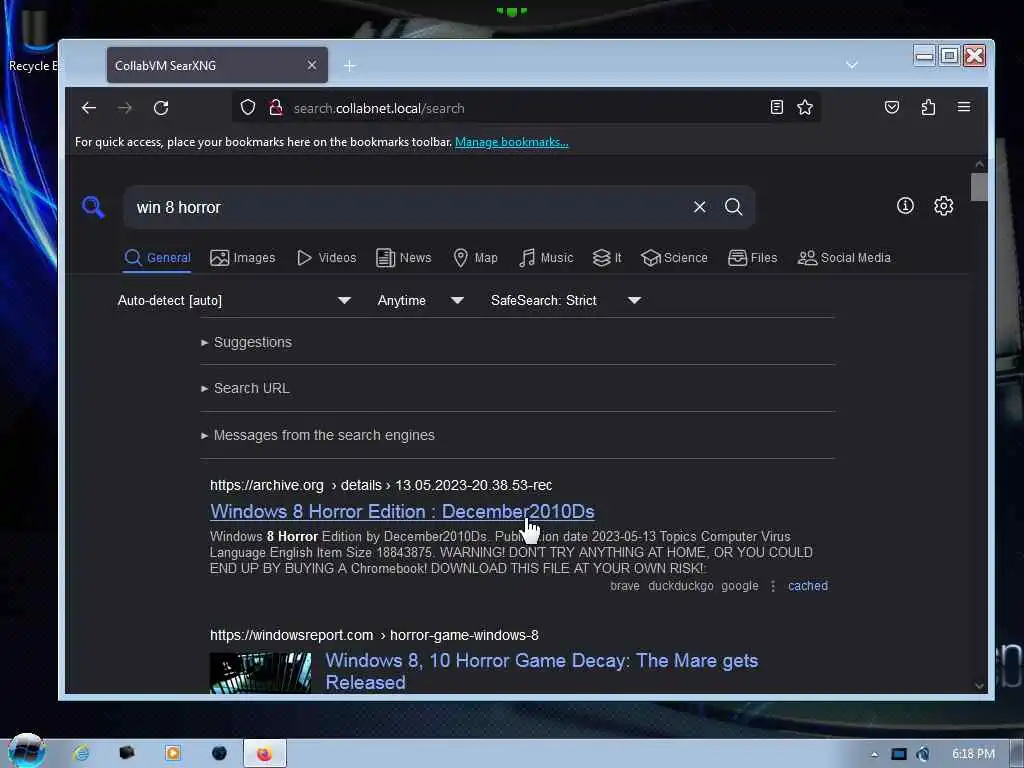Reload the page with the refresh icon
1024x768 pixels.
click(161, 108)
